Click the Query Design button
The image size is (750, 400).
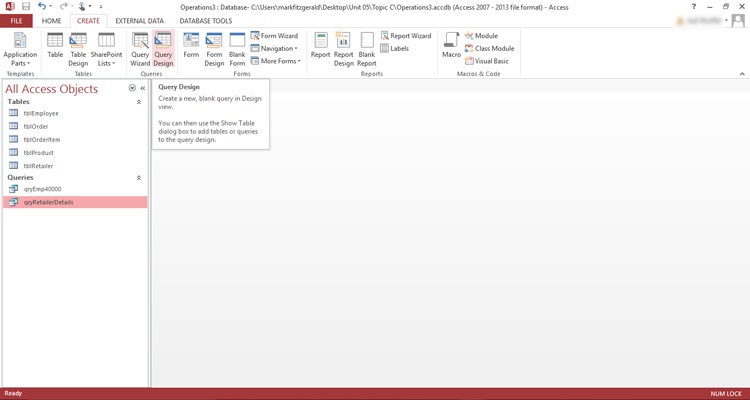coord(163,49)
